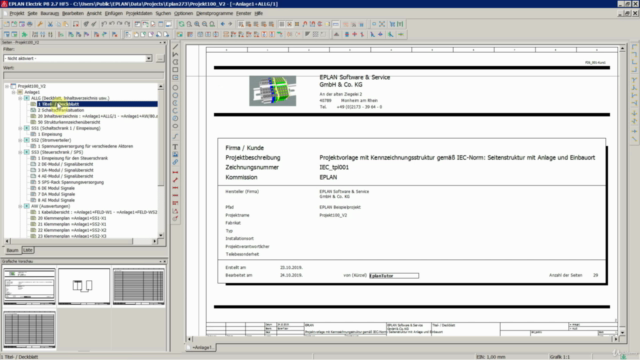This screenshot has width=640, height=360.
Task: Click the green puzzle piece icon
Action: click(x=24, y=35)
